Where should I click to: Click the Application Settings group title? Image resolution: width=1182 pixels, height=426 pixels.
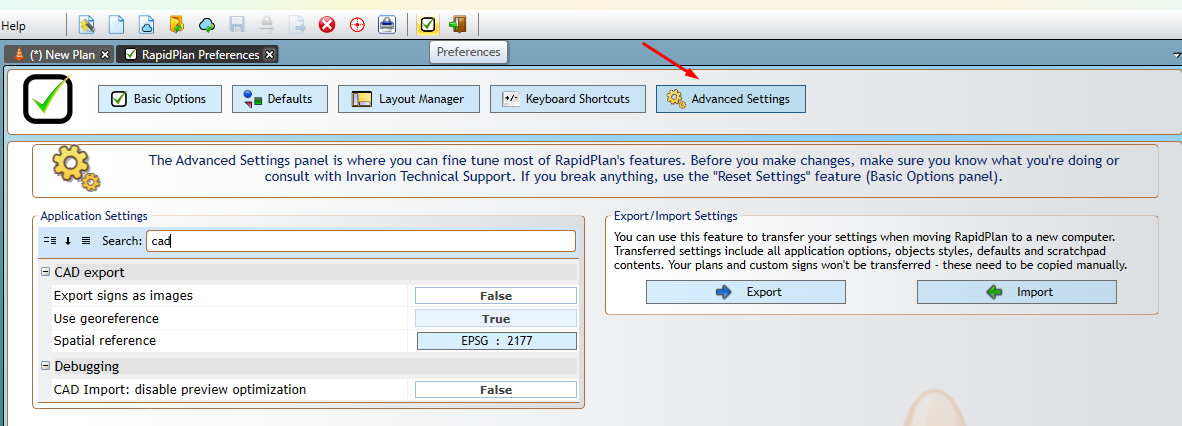[94, 216]
